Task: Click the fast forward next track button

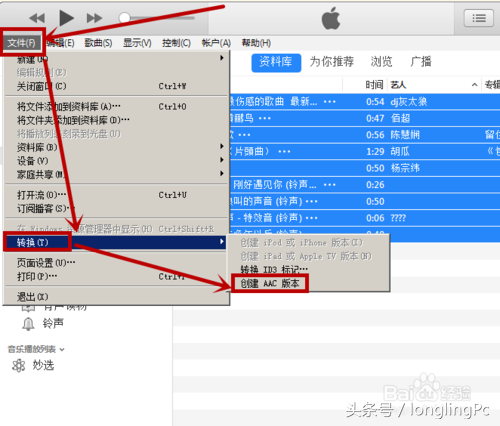Action: click(94, 18)
